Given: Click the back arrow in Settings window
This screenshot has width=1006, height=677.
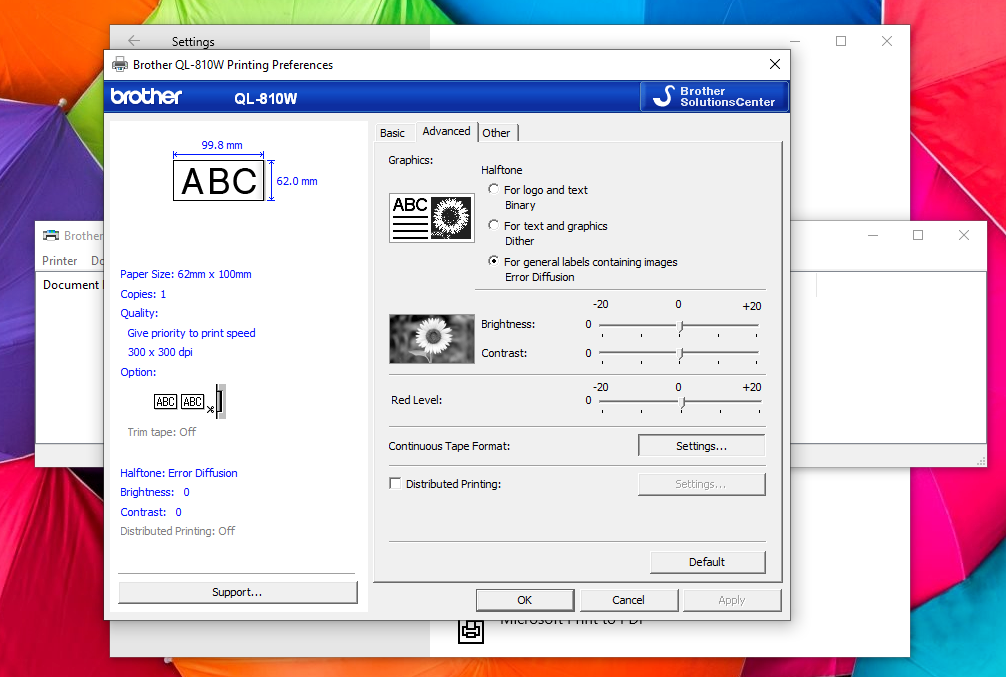Looking at the screenshot, I should pos(134,40).
